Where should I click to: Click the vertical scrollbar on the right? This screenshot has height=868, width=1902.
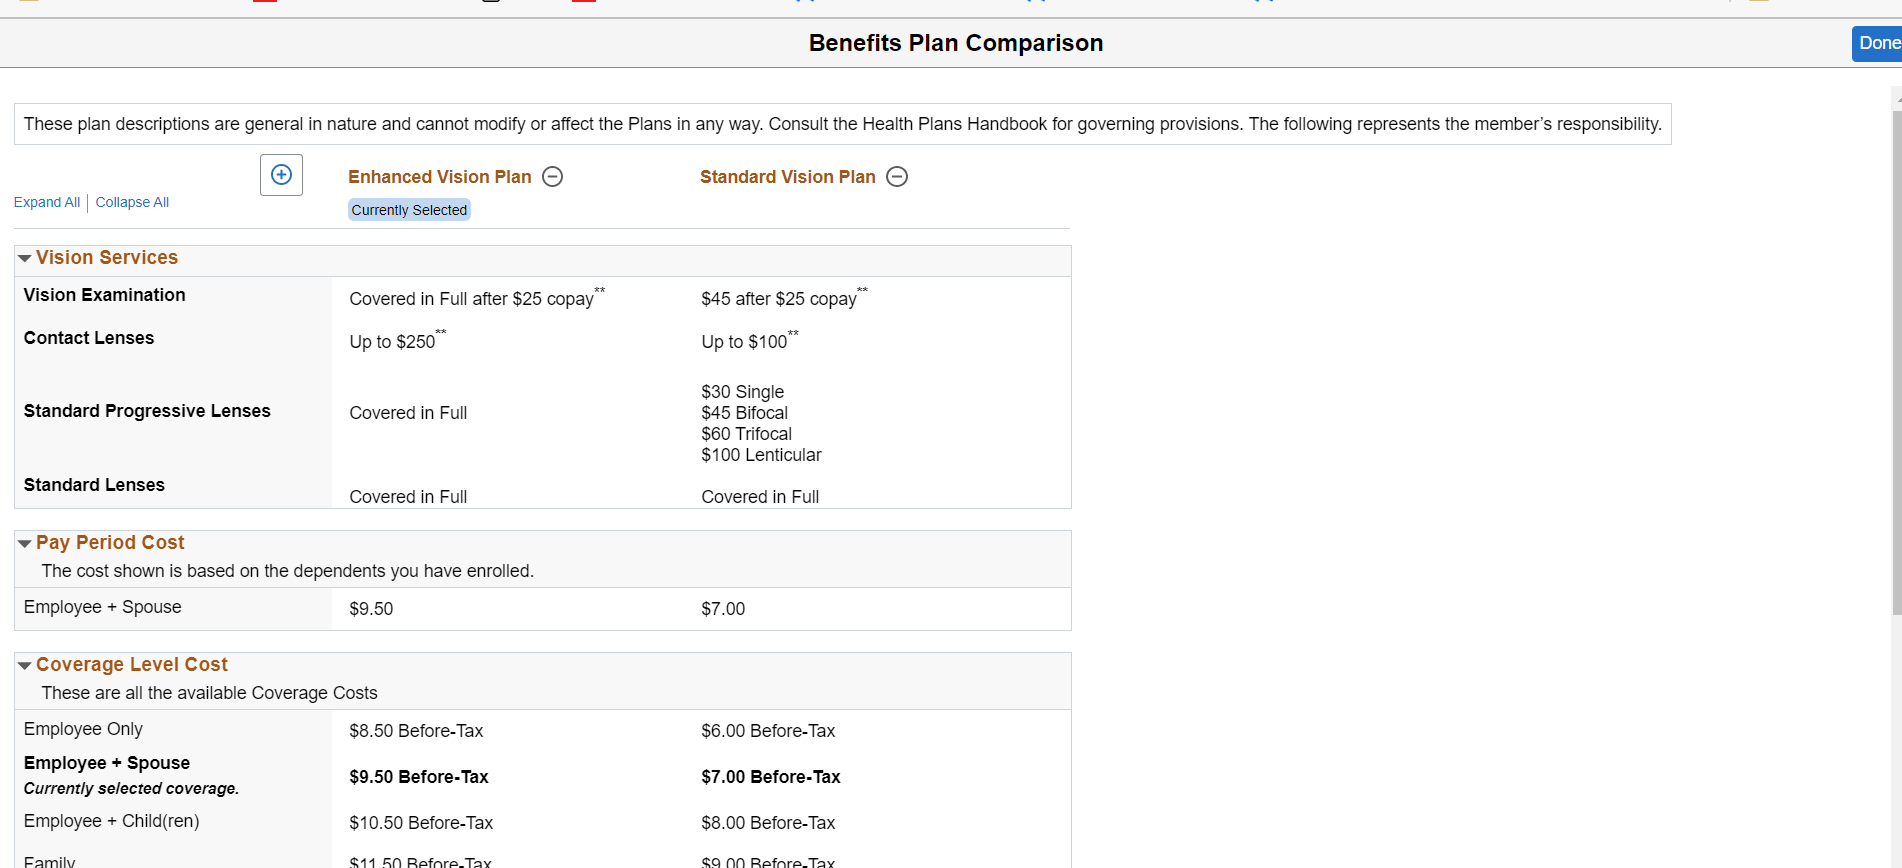pyautogui.click(x=1896, y=400)
